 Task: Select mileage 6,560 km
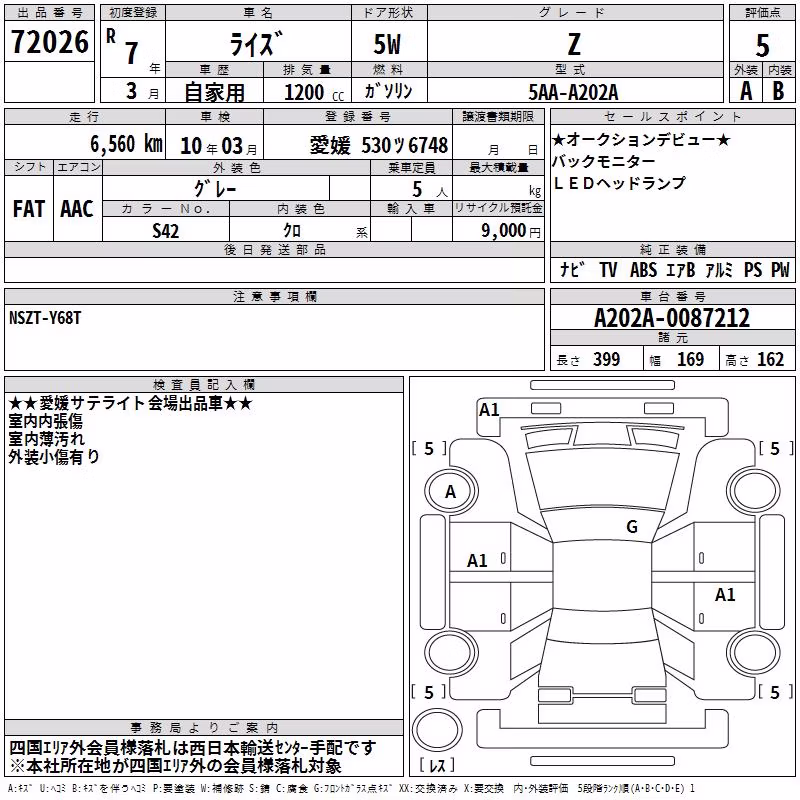(x=126, y=144)
